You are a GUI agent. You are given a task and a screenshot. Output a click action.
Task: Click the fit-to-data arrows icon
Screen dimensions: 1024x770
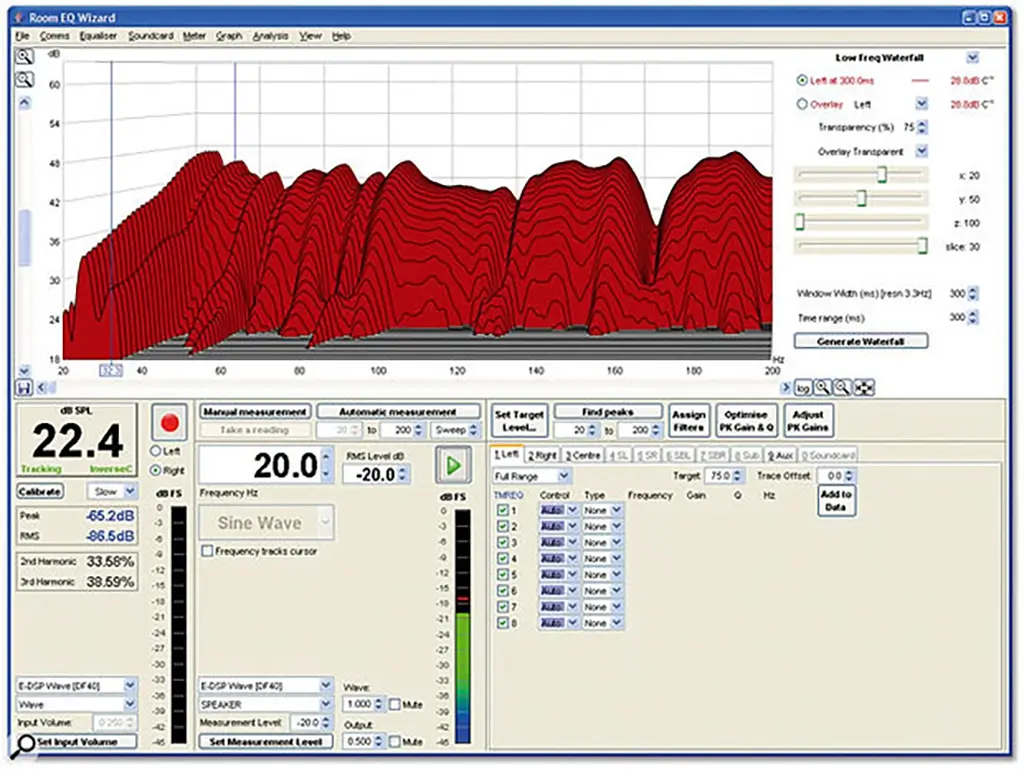864,388
